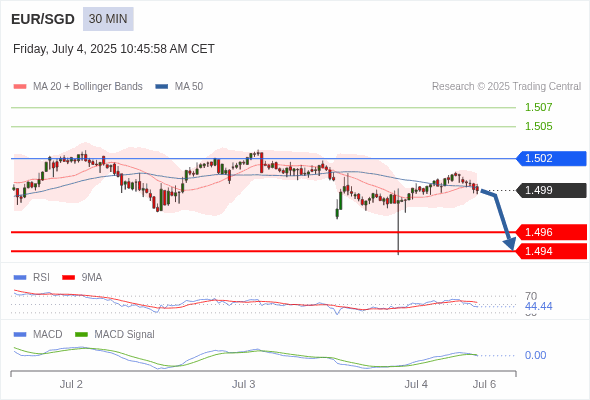This screenshot has height=400, width=590.
Task: Toggle the RSI legend entry
Action: (32, 277)
